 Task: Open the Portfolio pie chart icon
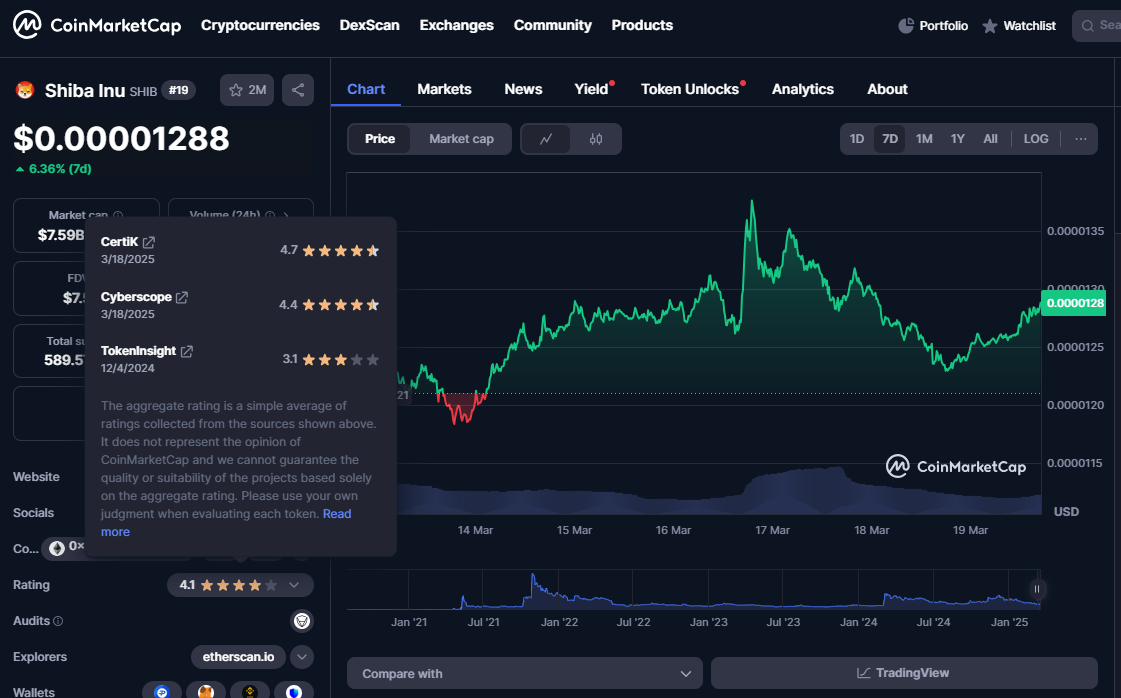click(906, 26)
